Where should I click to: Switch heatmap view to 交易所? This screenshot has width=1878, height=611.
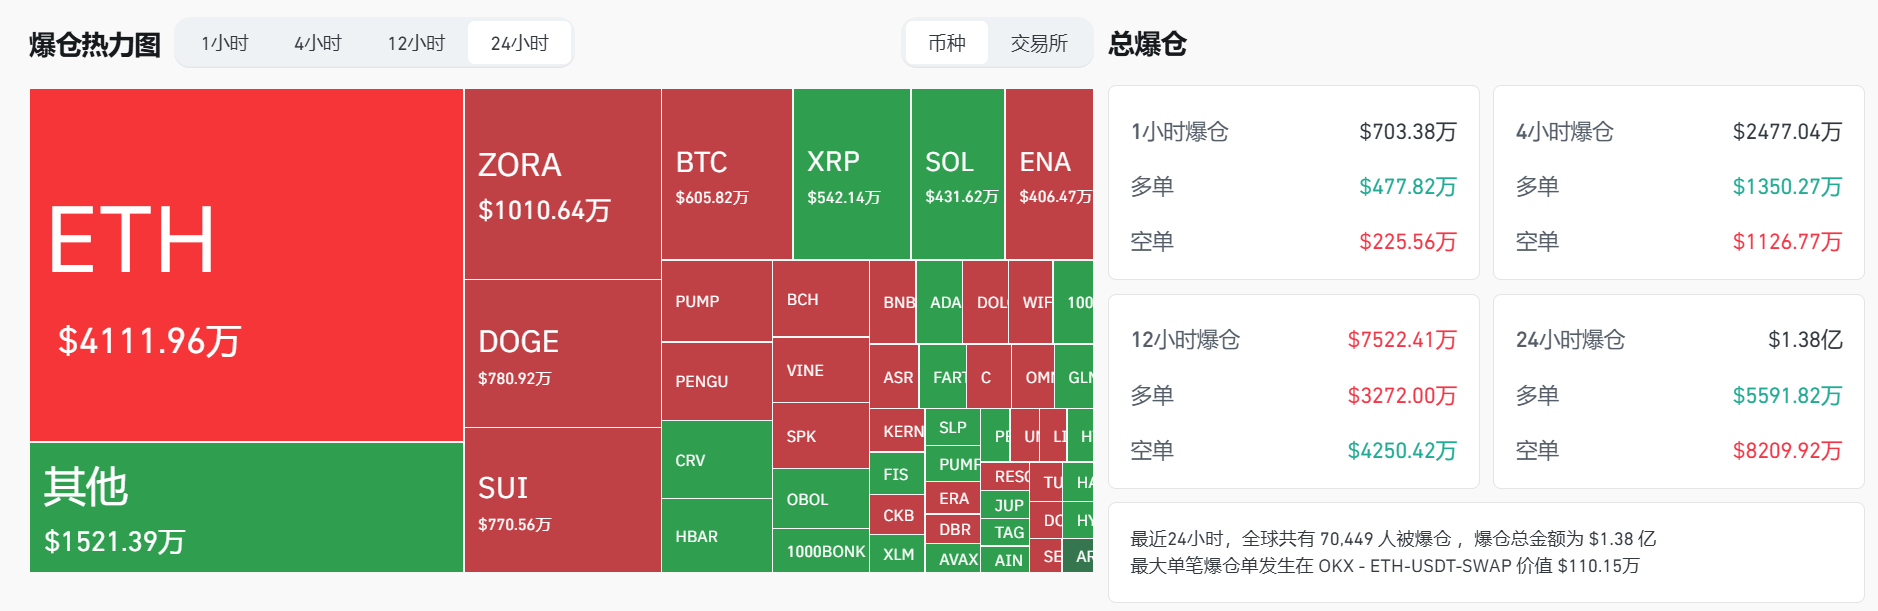pyautogui.click(x=1039, y=43)
